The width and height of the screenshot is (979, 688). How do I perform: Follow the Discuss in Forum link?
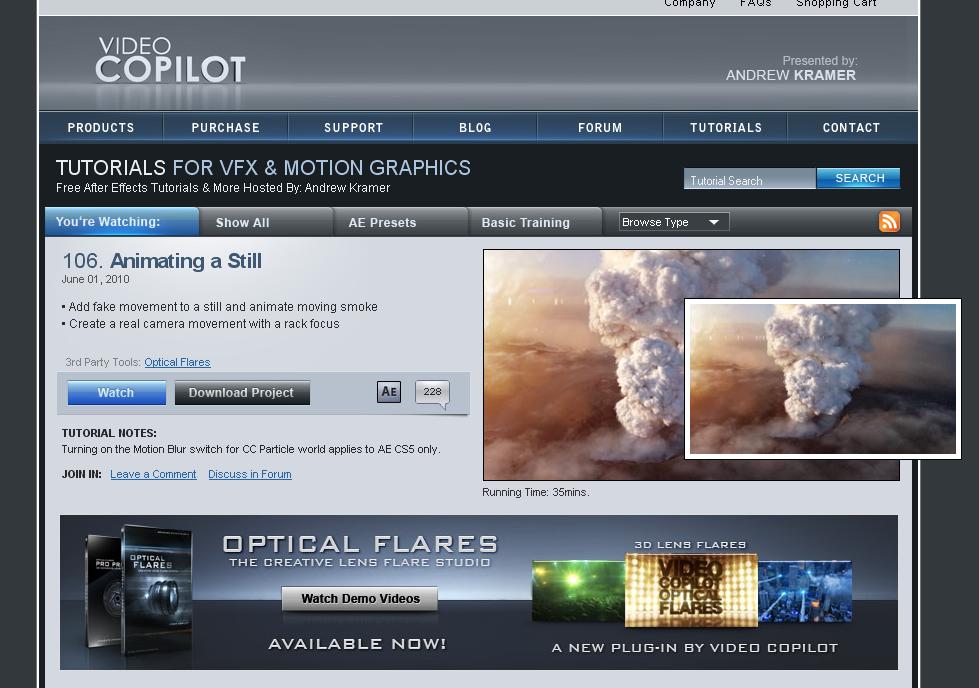tap(250, 474)
